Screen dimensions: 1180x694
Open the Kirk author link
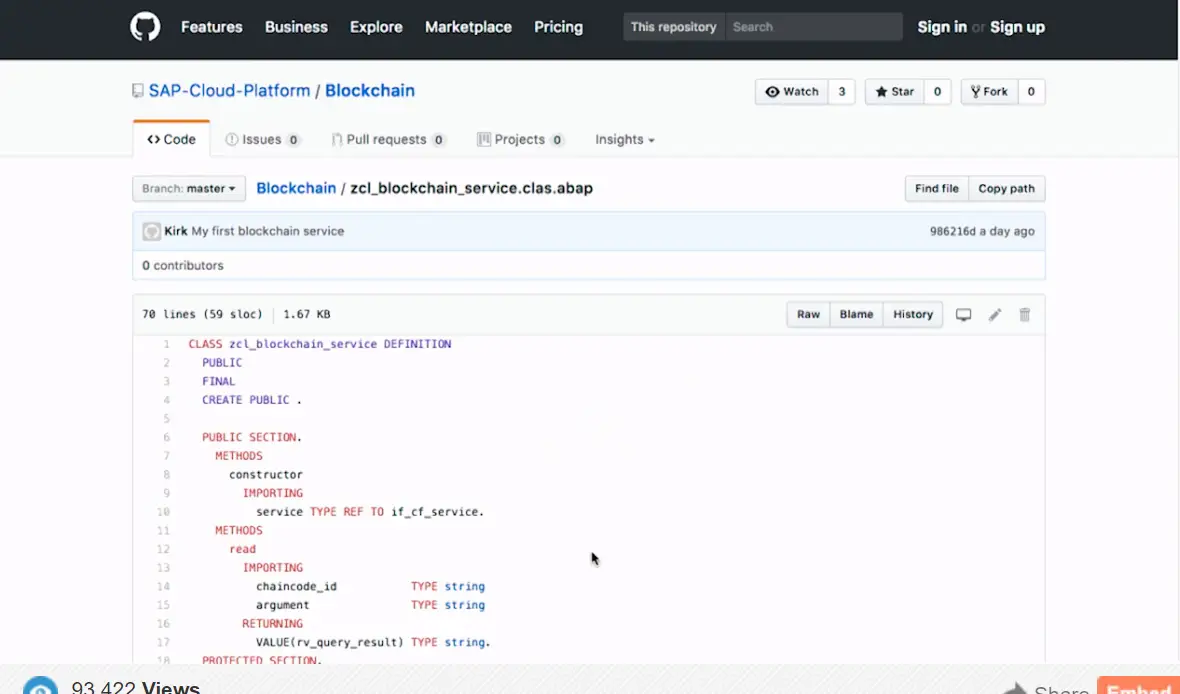175,231
